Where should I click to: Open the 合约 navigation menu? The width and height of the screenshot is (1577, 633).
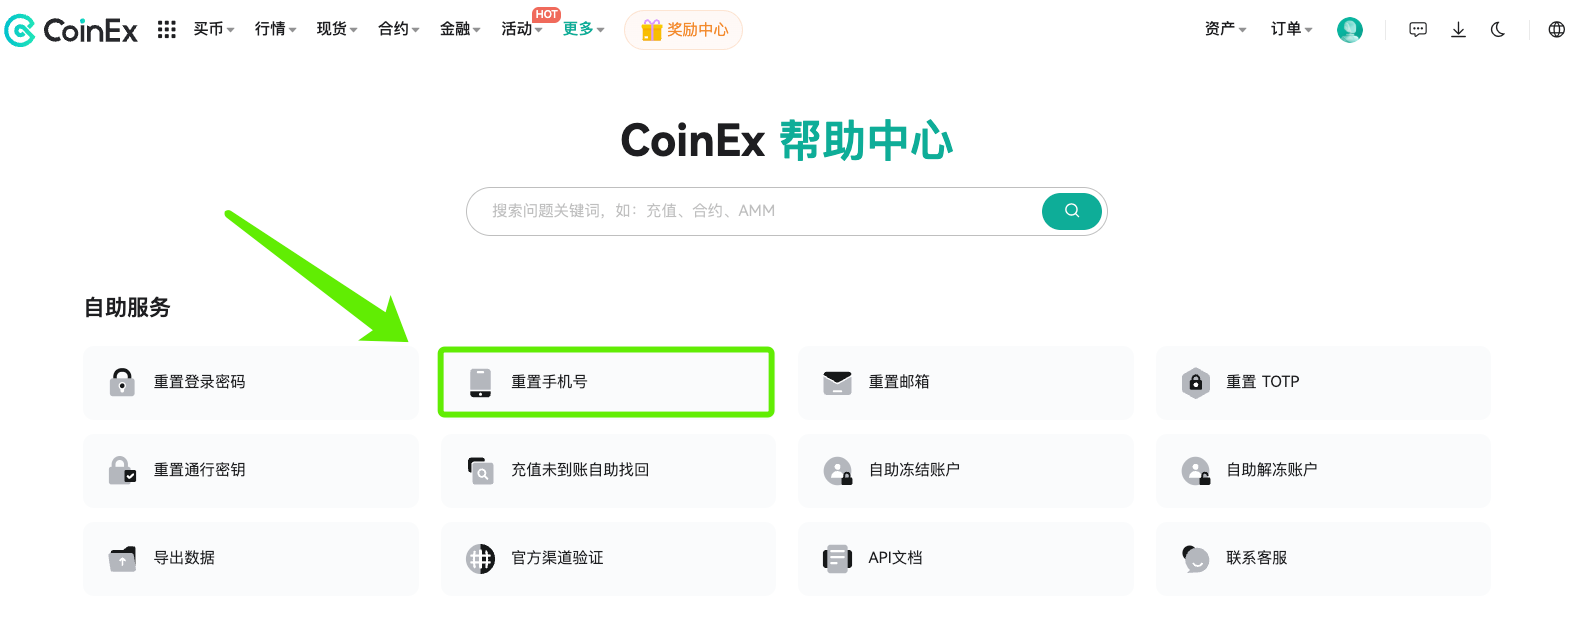click(398, 30)
